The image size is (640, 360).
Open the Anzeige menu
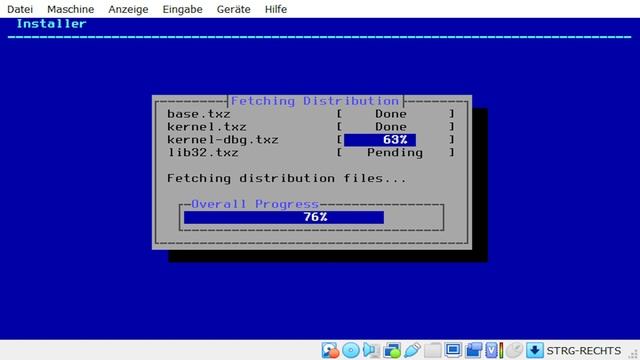[128, 9]
